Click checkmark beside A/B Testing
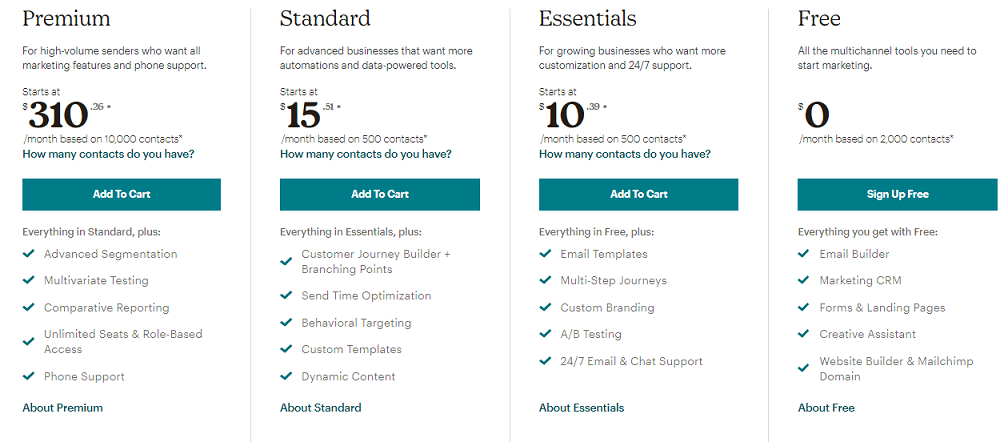Screen dimensions: 1008x442 coord(545,334)
